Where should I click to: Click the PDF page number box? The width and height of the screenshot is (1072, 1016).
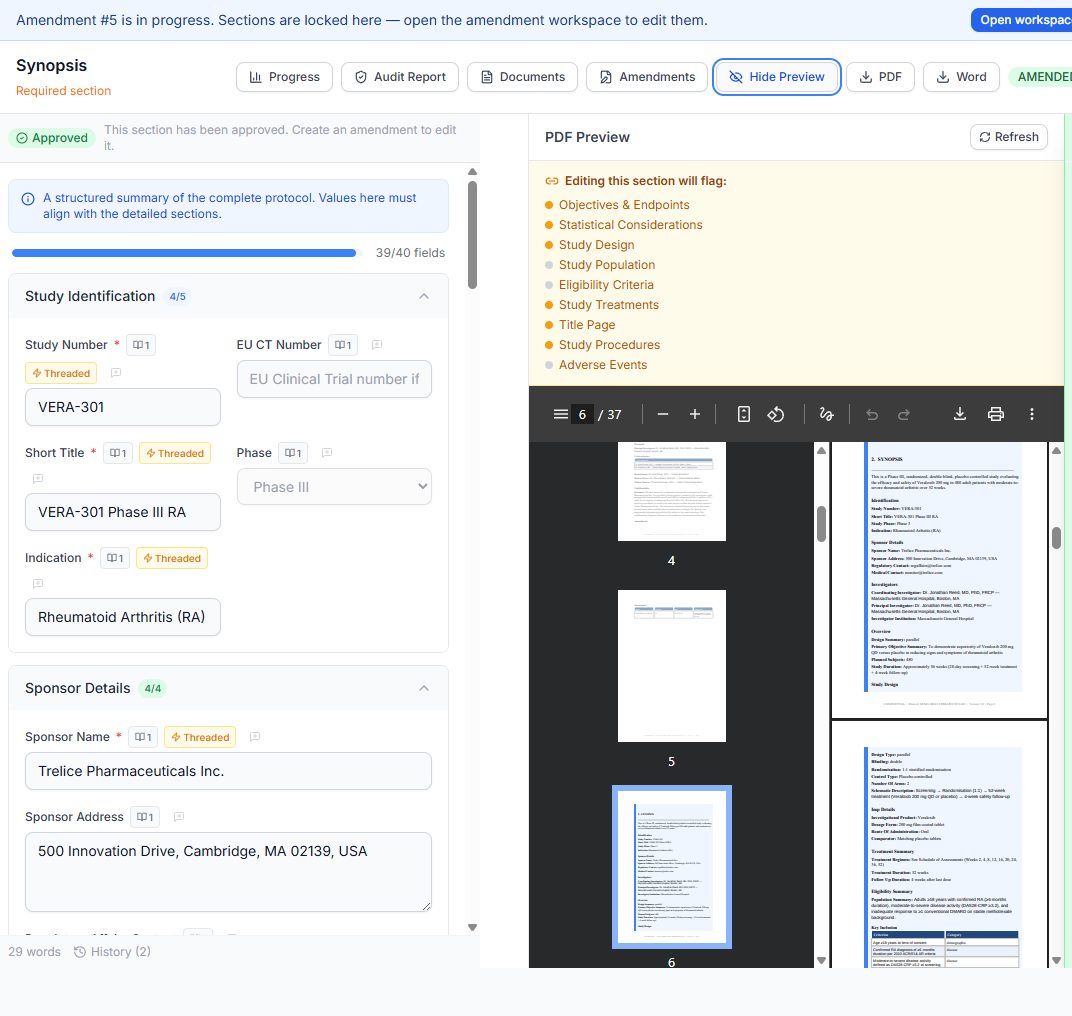tap(582, 414)
